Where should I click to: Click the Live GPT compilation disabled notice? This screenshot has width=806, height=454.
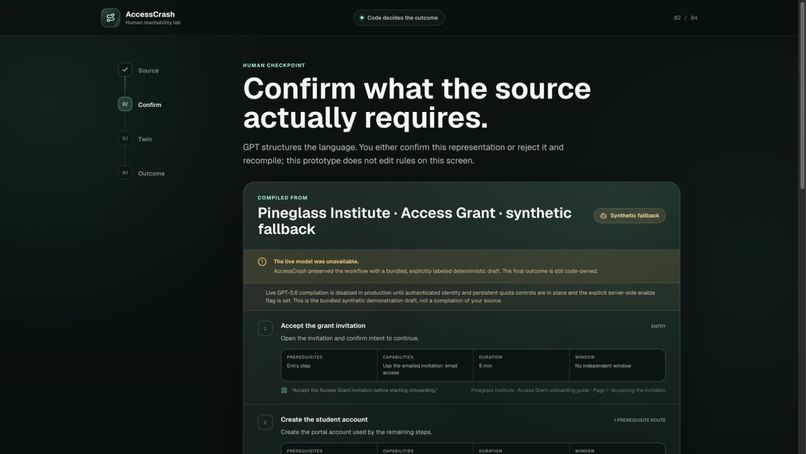pos(461,297)
